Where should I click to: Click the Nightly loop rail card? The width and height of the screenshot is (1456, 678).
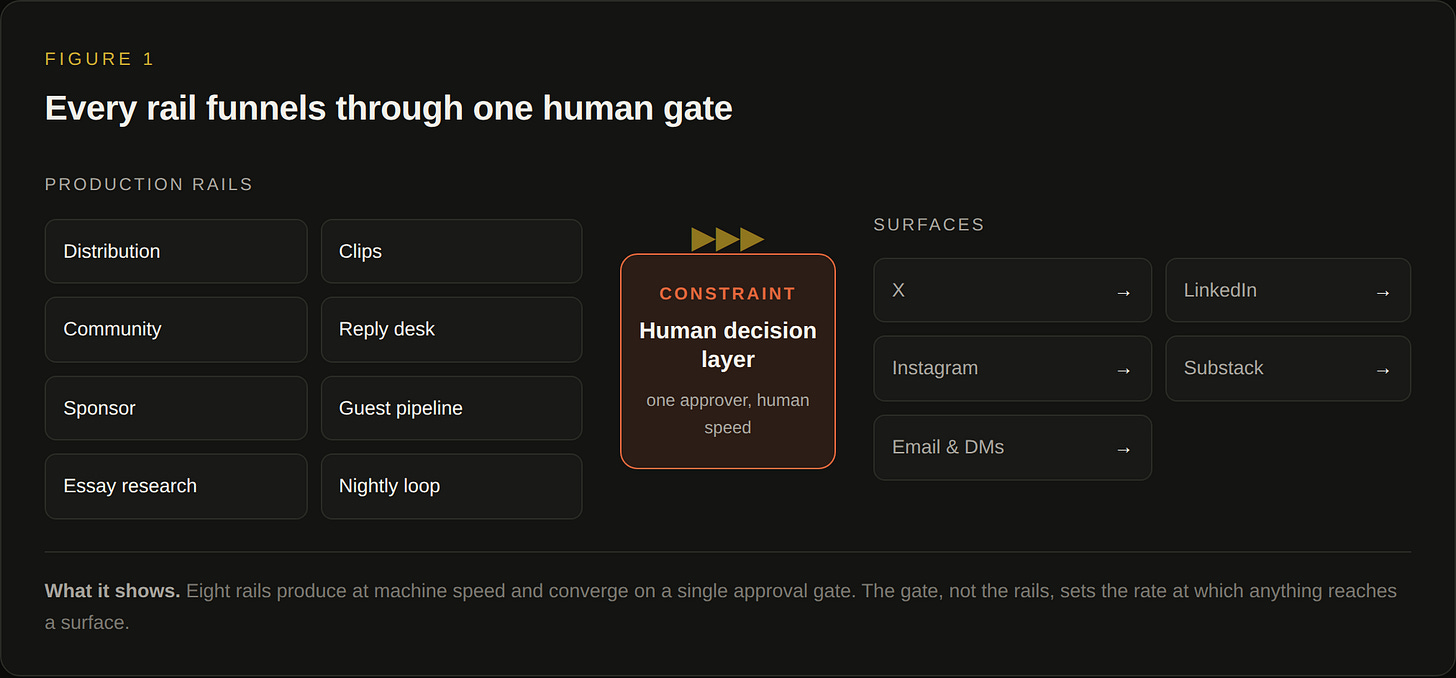pos(451,486)
